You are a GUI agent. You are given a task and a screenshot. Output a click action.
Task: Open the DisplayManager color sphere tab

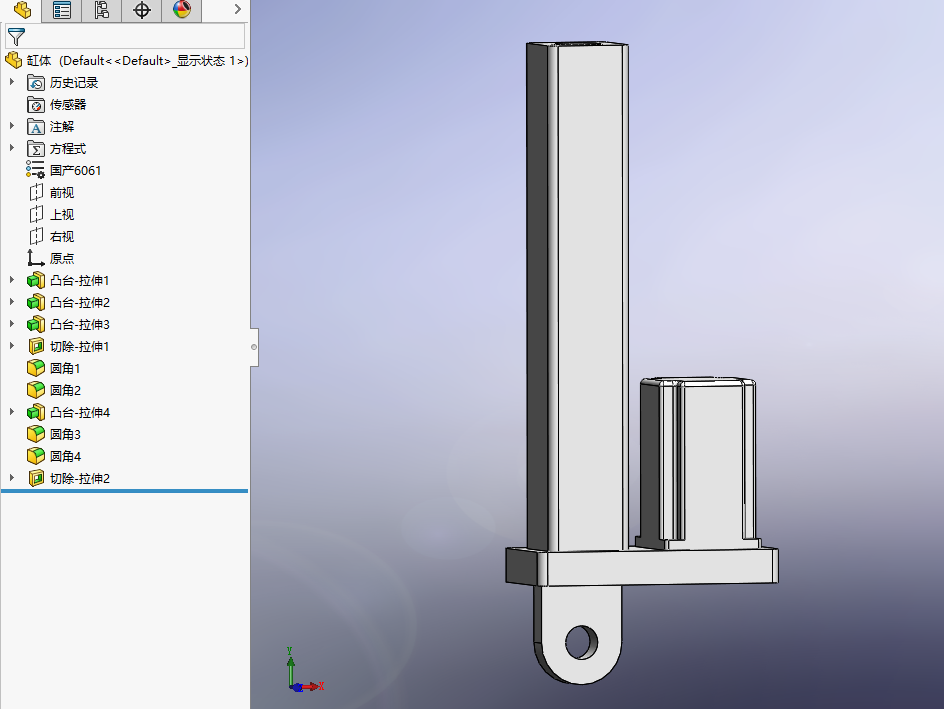click(181, 11)
